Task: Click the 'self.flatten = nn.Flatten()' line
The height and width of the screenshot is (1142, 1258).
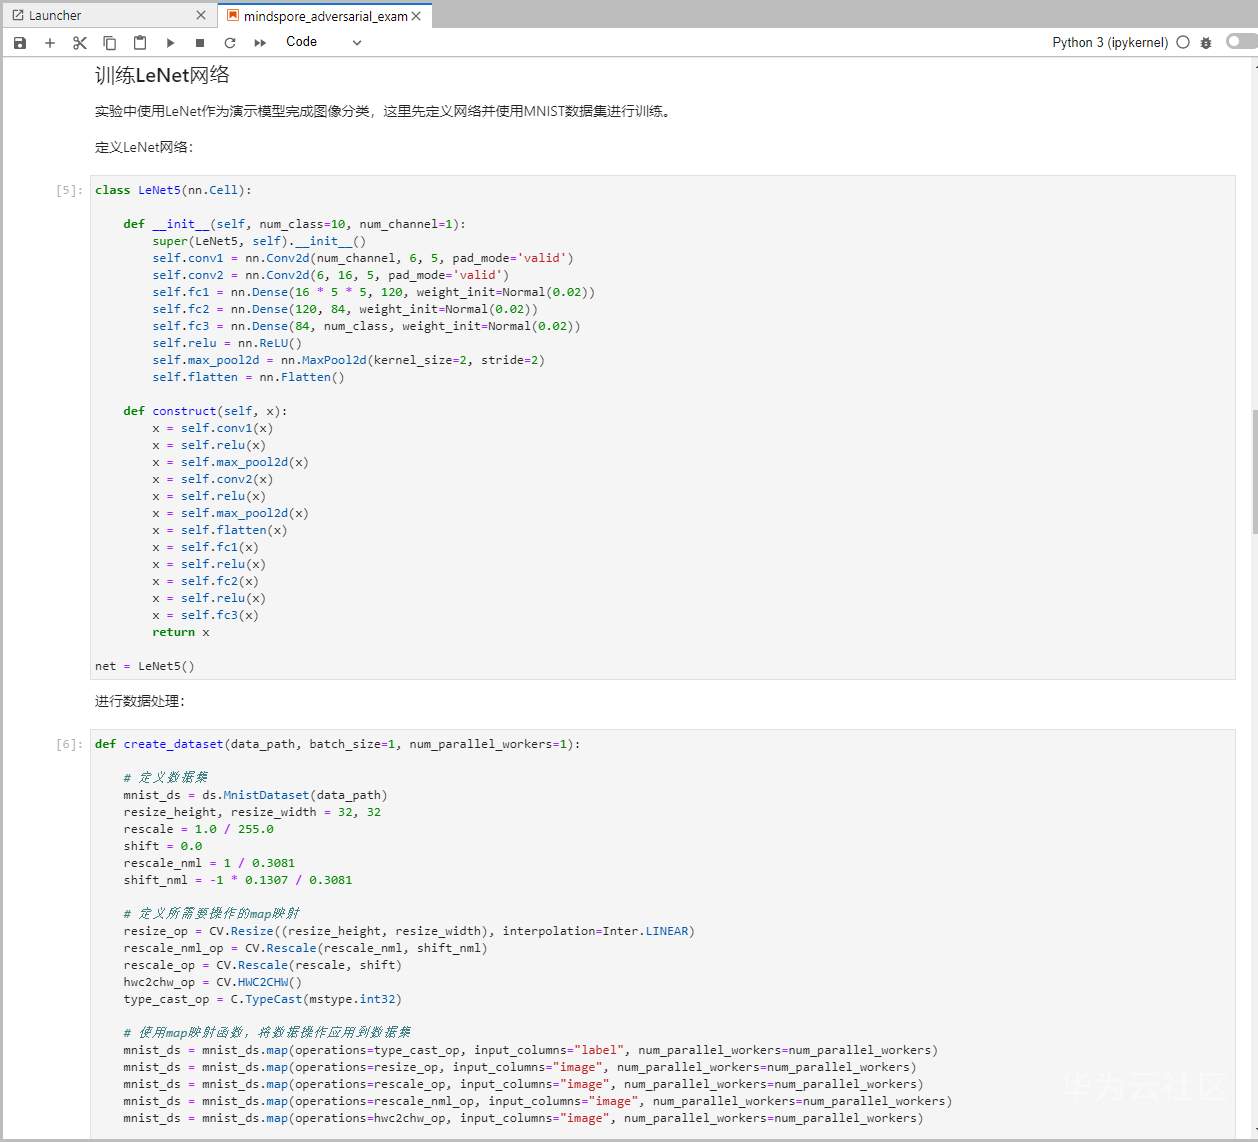Action: click(248, 377)
